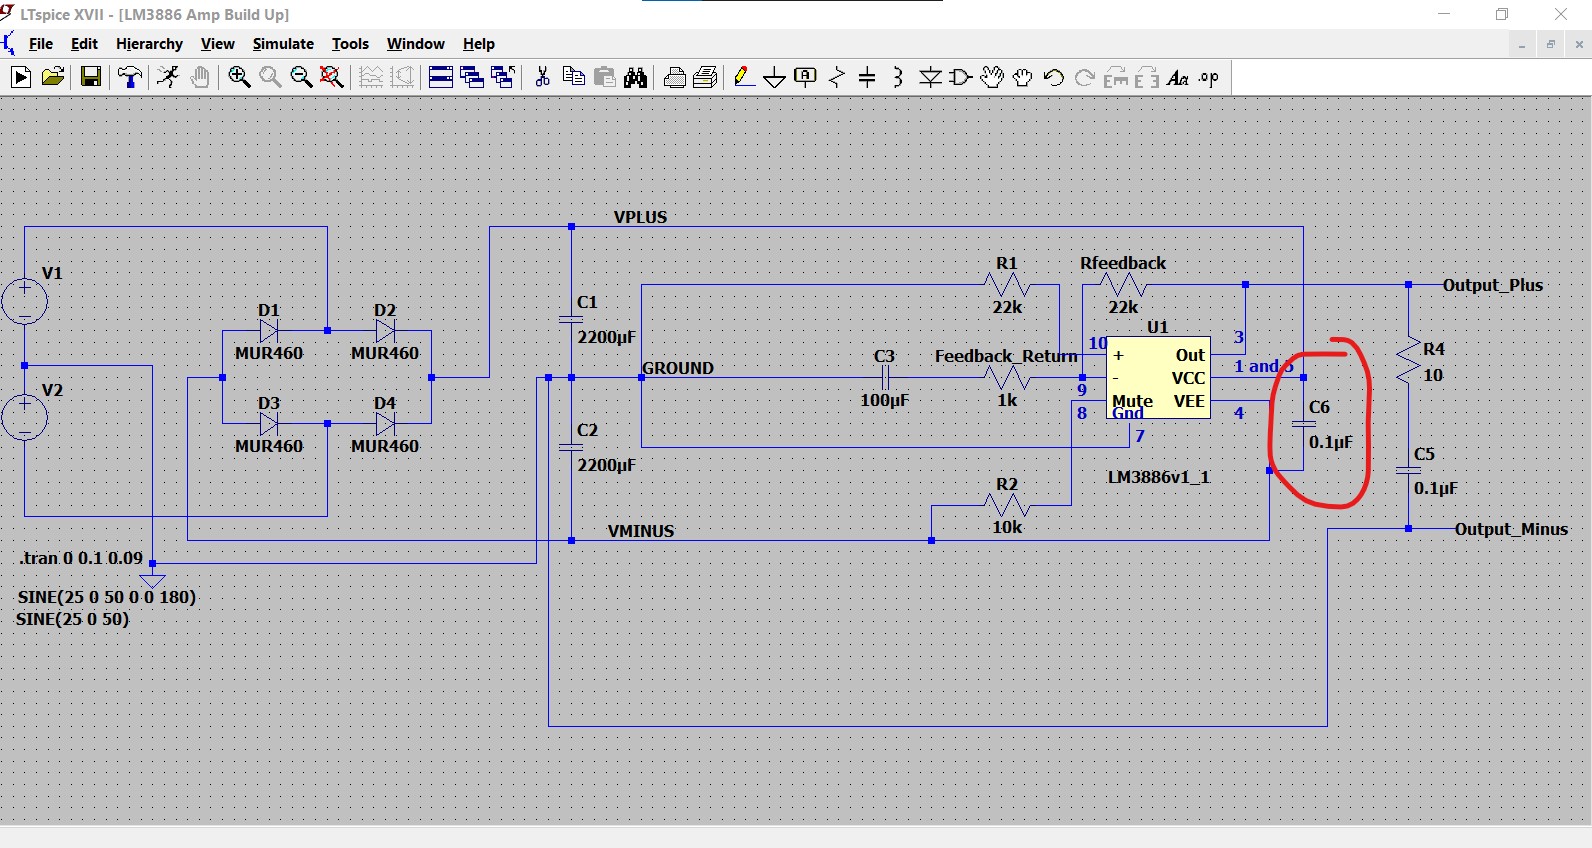Click the Output_Plus net label
This screenshot has height=848, width=1592.
click(x=1493, y=285)
